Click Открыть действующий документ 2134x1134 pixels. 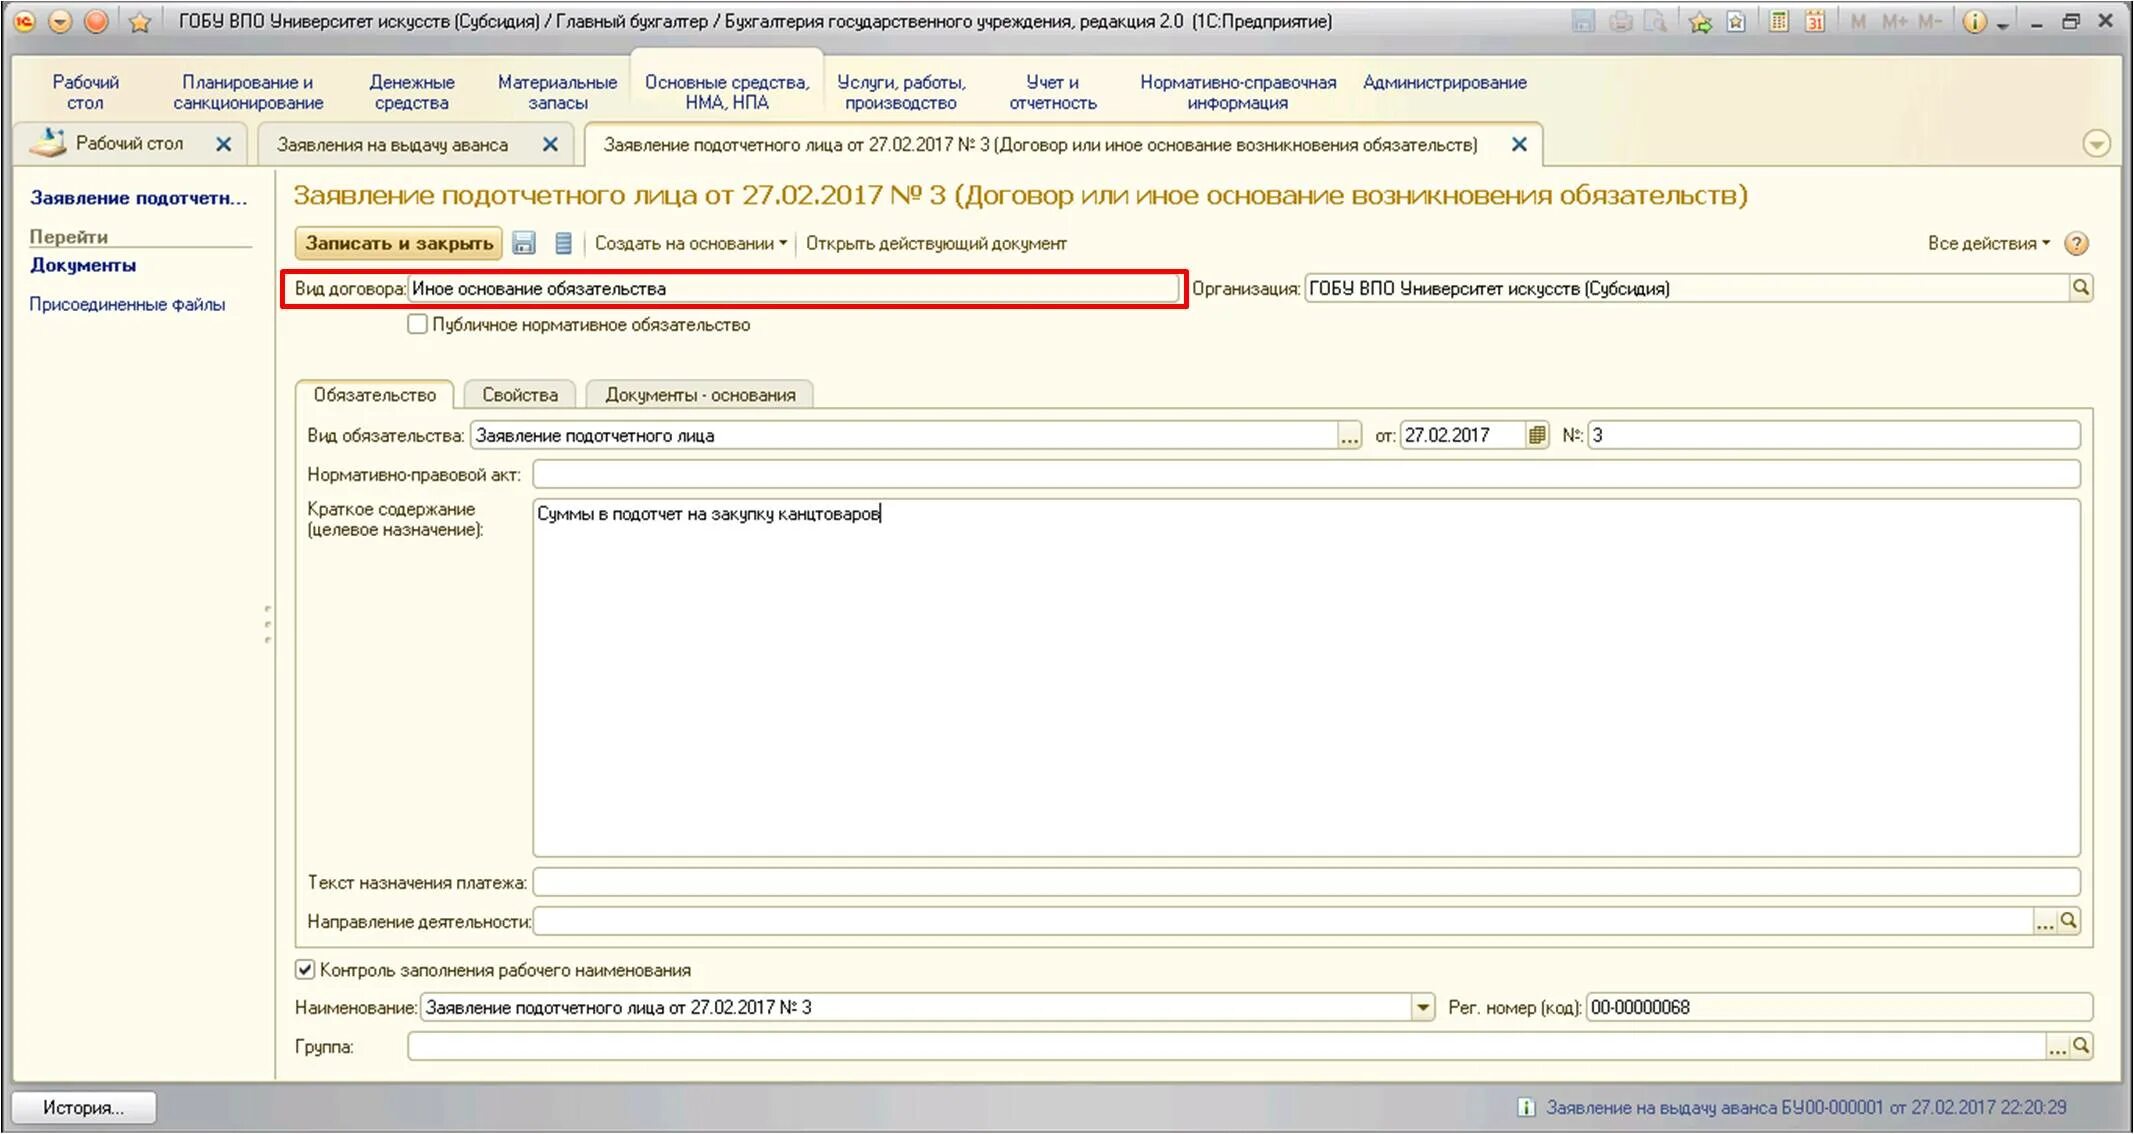coord(936,243)
